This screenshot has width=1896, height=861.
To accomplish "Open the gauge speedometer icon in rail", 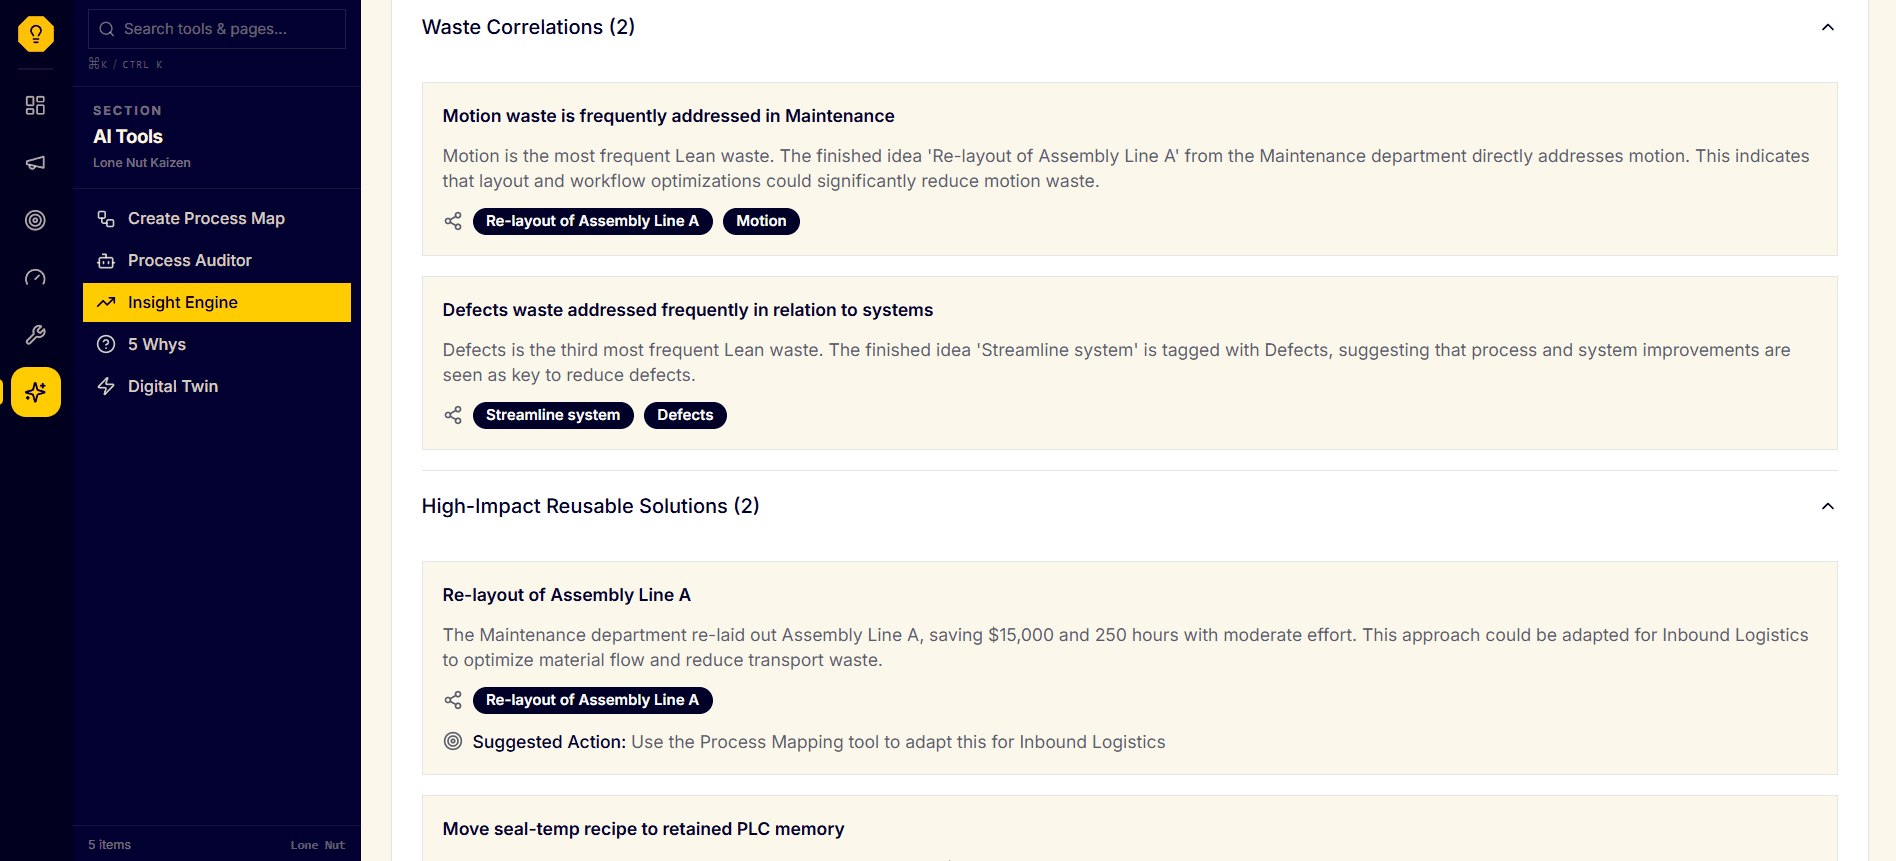I will pos(36,277).
